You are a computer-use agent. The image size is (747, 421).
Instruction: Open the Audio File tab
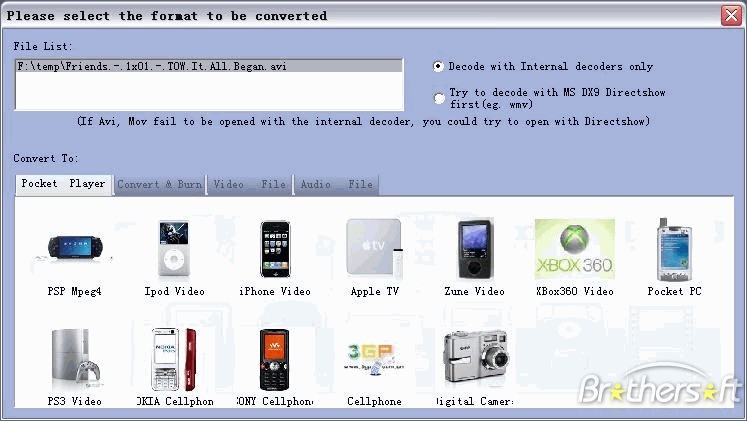[x=336, y=184]
